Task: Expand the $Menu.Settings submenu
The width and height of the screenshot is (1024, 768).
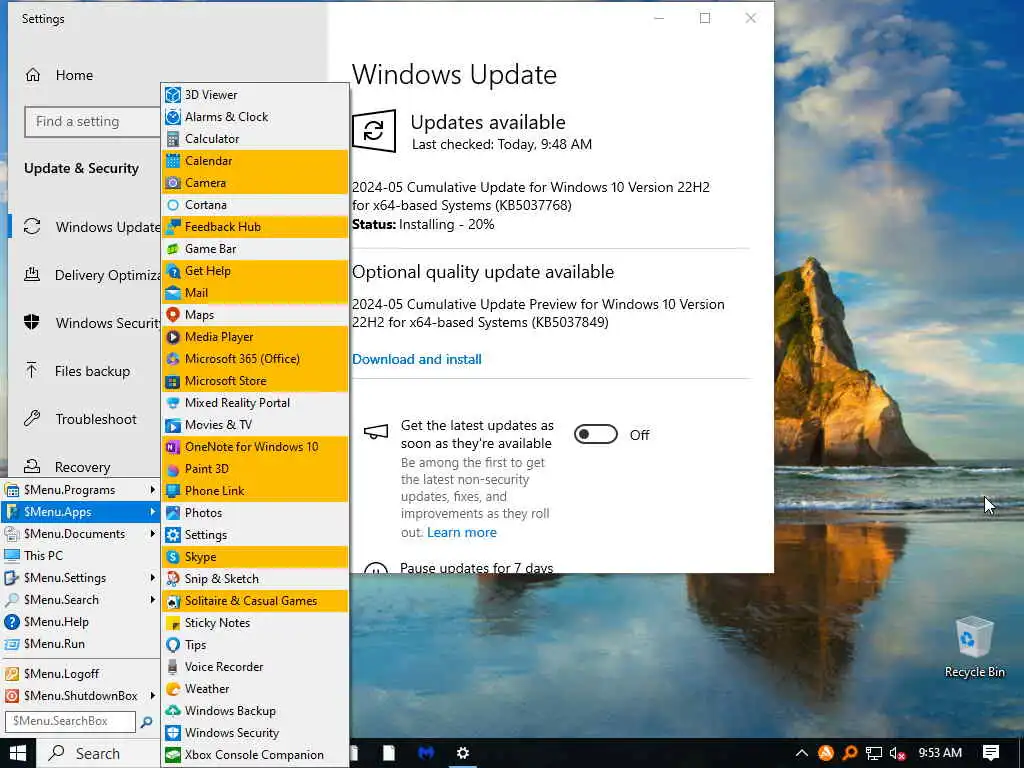Action: coord(80,578)
